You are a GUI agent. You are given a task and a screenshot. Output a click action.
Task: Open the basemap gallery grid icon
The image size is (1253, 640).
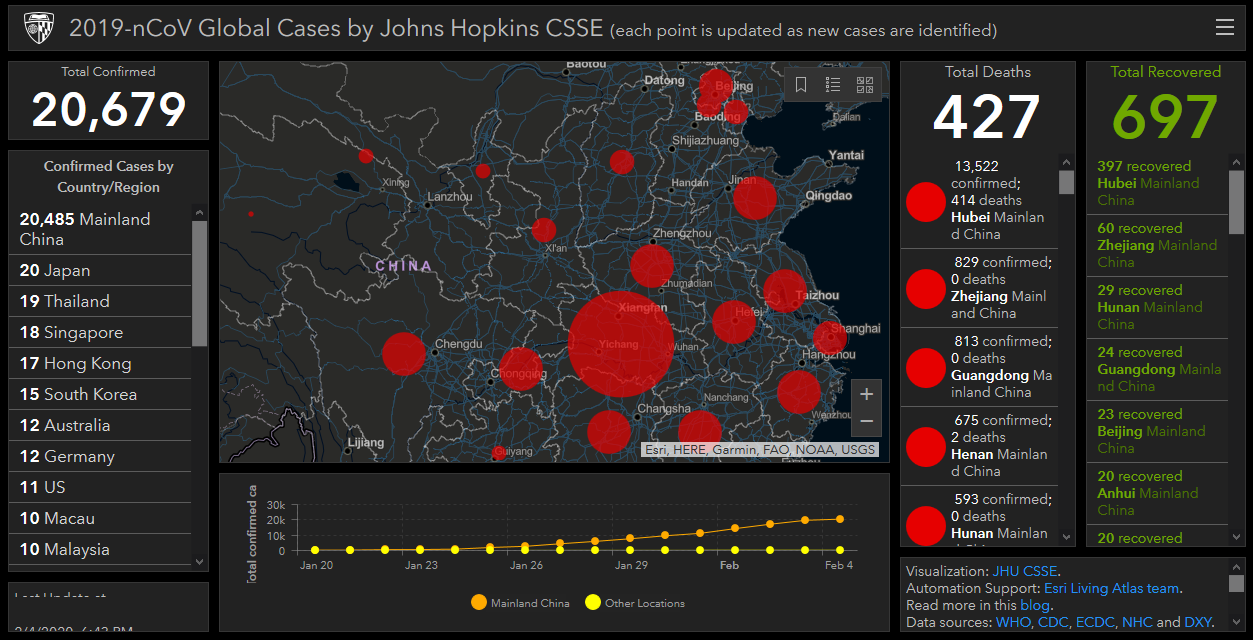coord(865,85)
